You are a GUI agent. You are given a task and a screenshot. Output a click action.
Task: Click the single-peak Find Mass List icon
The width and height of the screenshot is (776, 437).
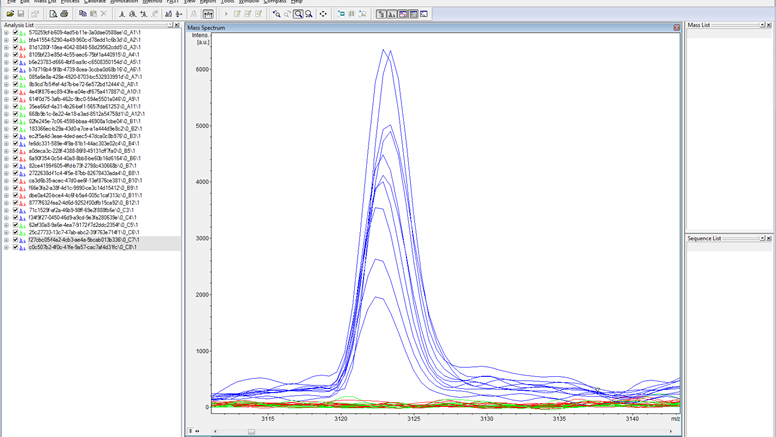point(122,14)
